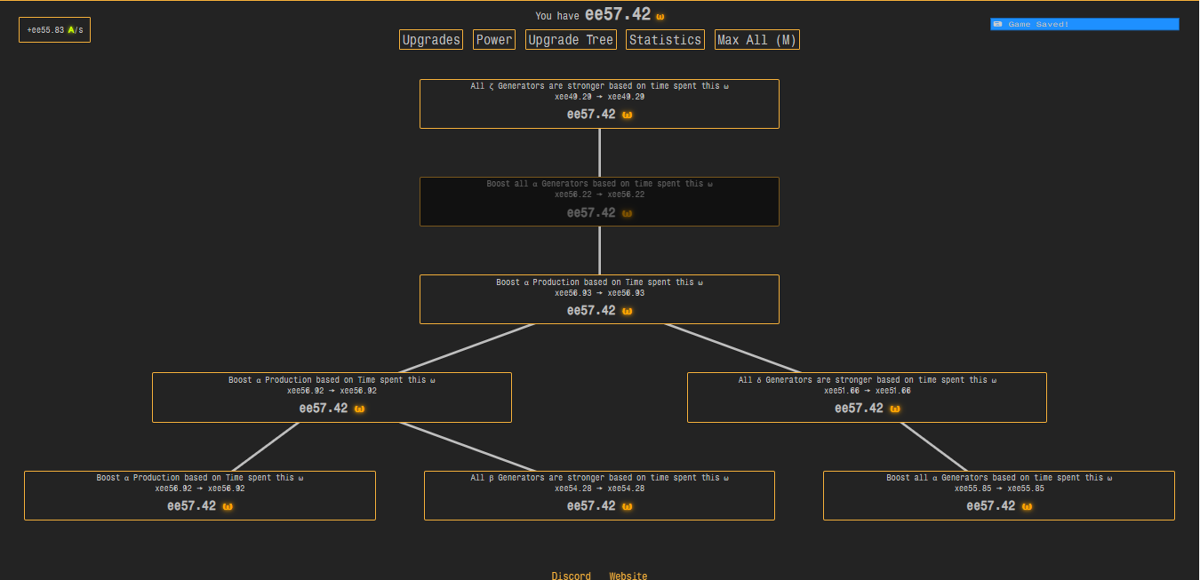Open the Discord link at the bottom
The width and height of the screenshot is (1200, 580).
pos(570,575)
